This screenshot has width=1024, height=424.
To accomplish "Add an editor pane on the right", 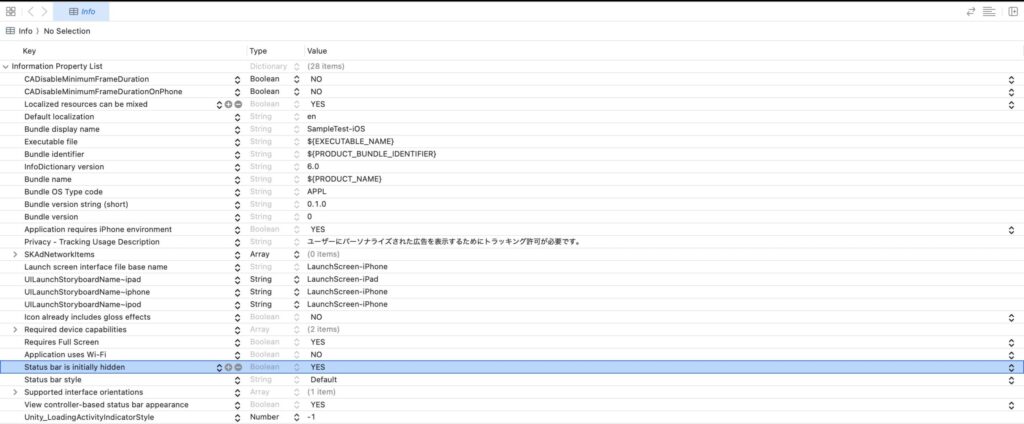I will tap(1011, 11).
